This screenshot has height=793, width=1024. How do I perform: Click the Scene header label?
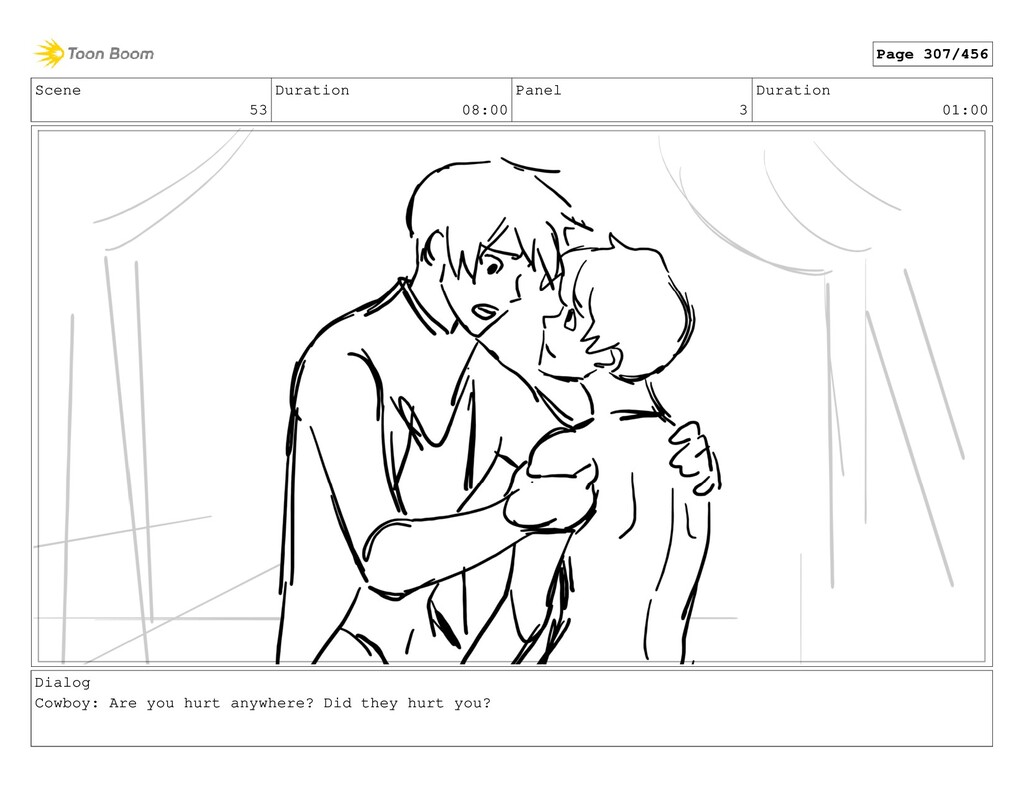point(58,90)
